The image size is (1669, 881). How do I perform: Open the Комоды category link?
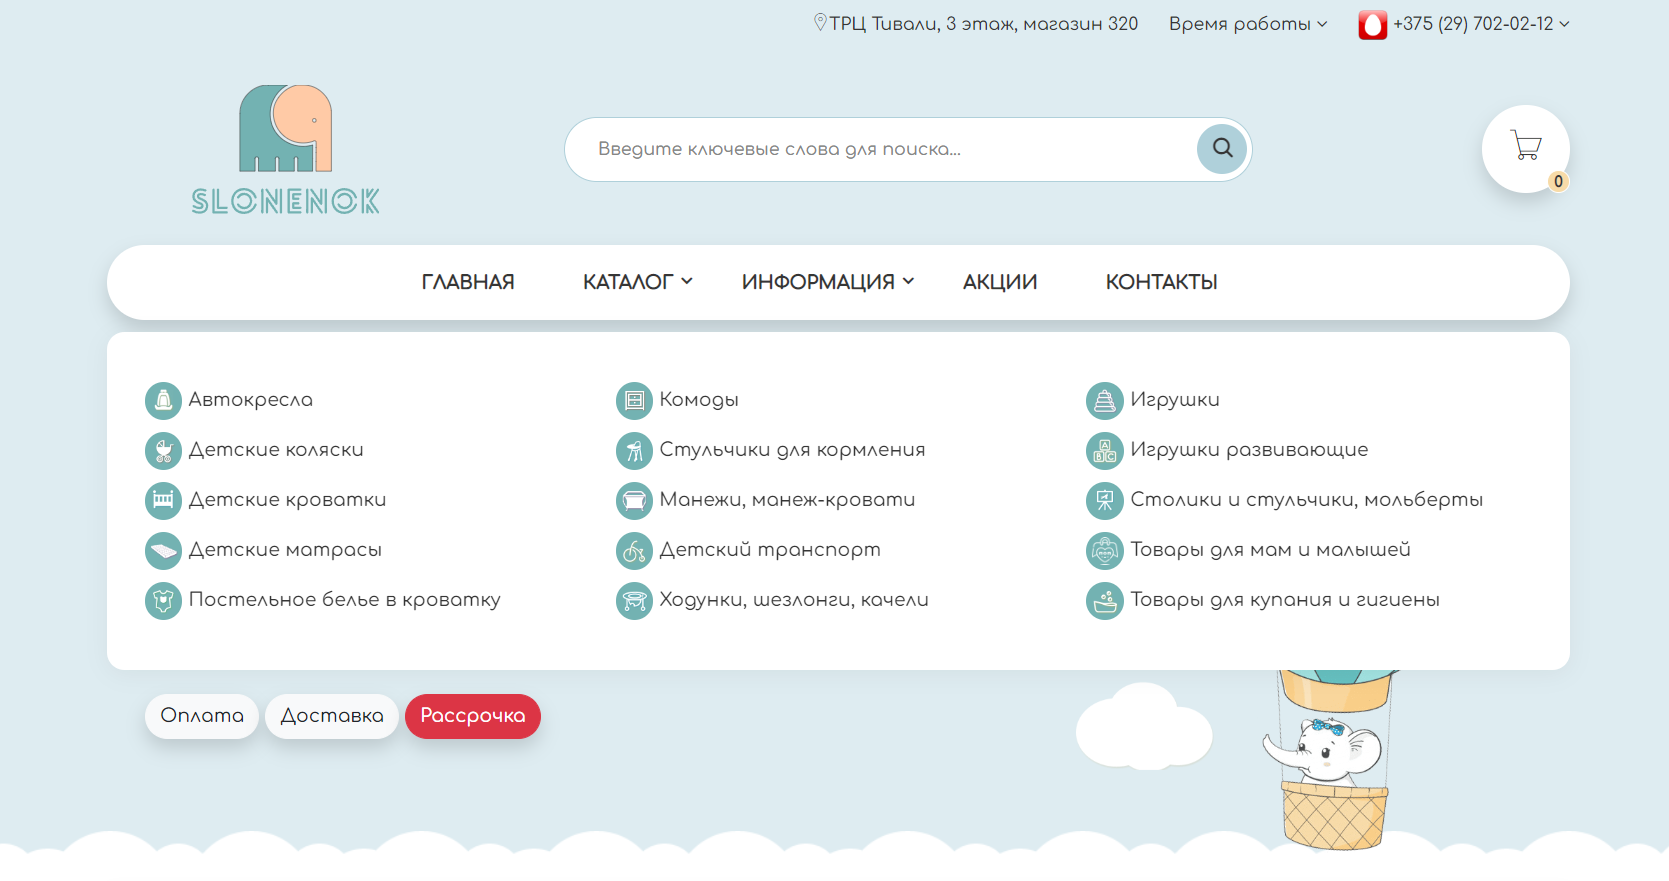tap(699, 400)
